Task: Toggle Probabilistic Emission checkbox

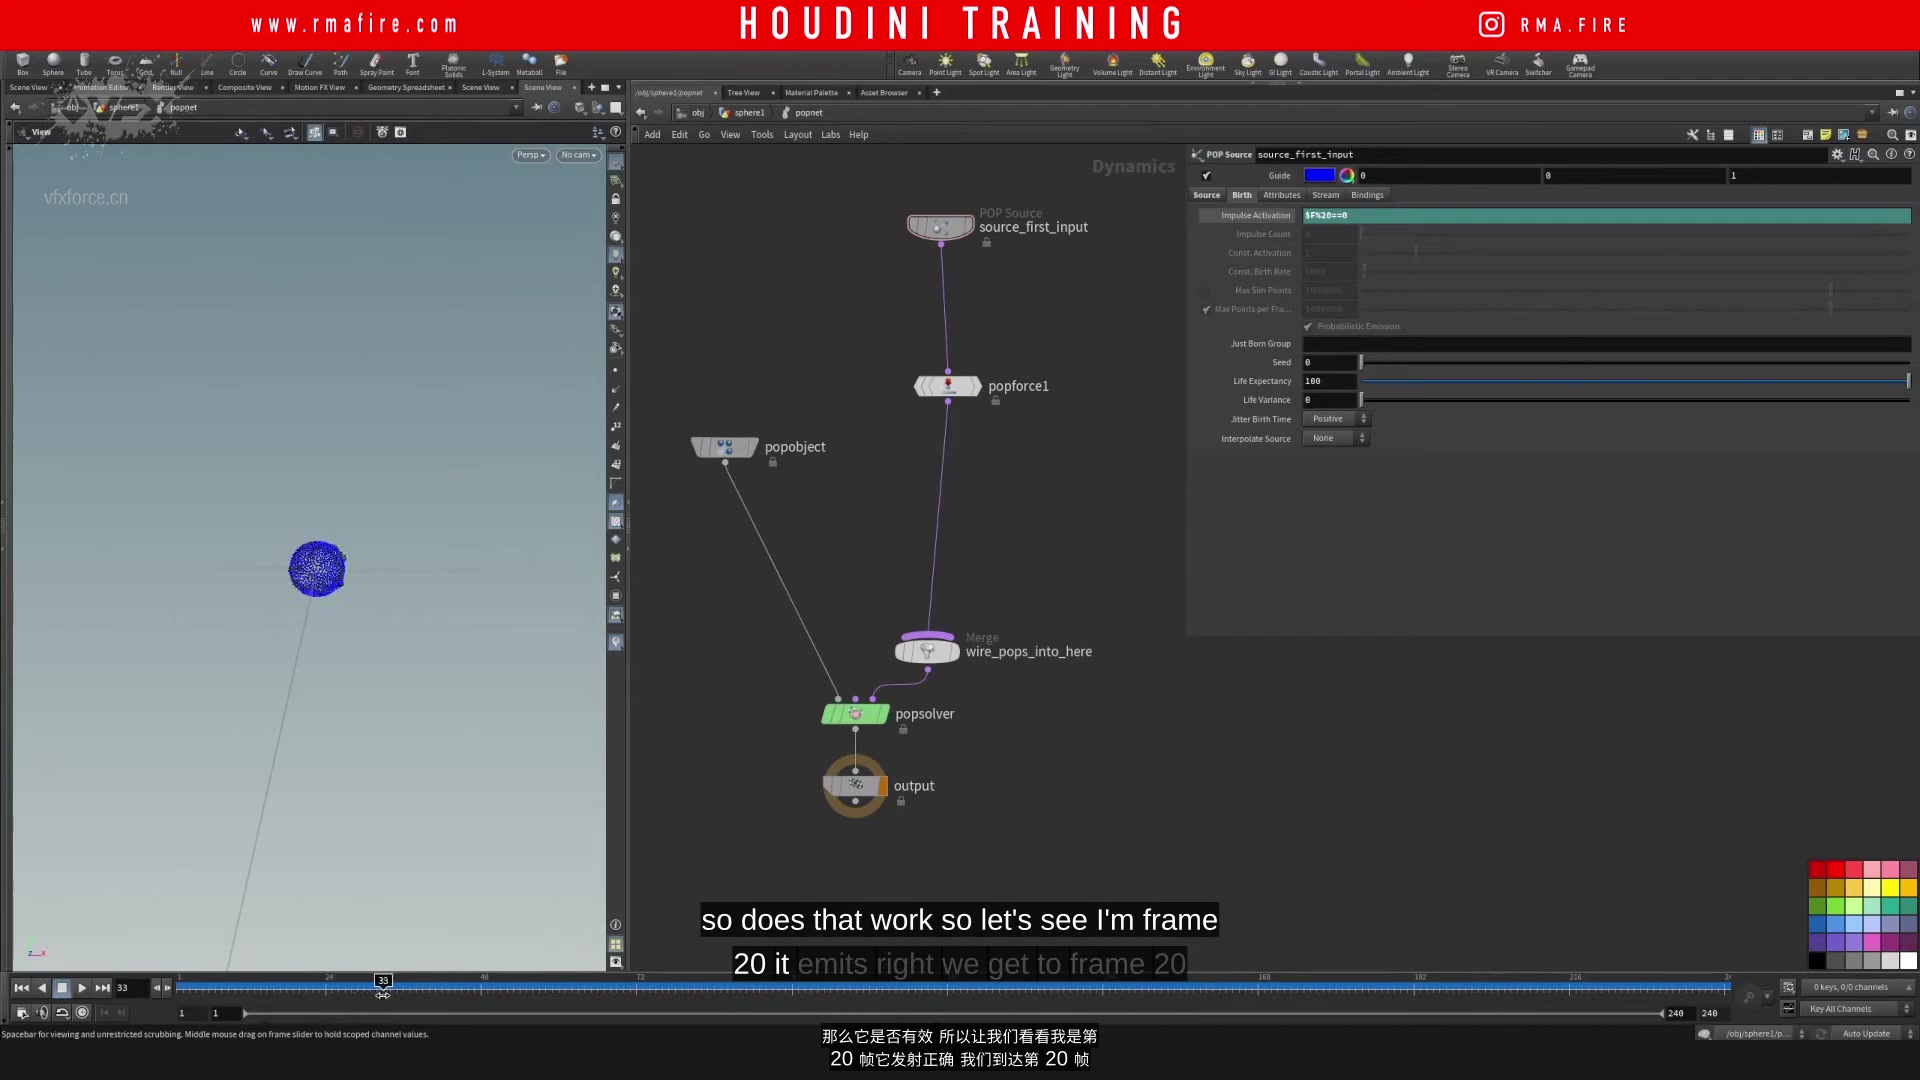Action: (x=1308, y=327)
